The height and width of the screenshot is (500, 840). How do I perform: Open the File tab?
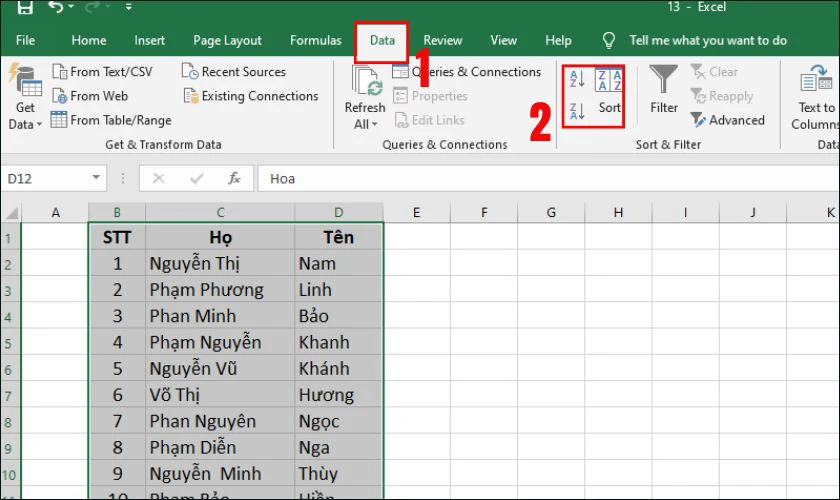coord(25,40)
